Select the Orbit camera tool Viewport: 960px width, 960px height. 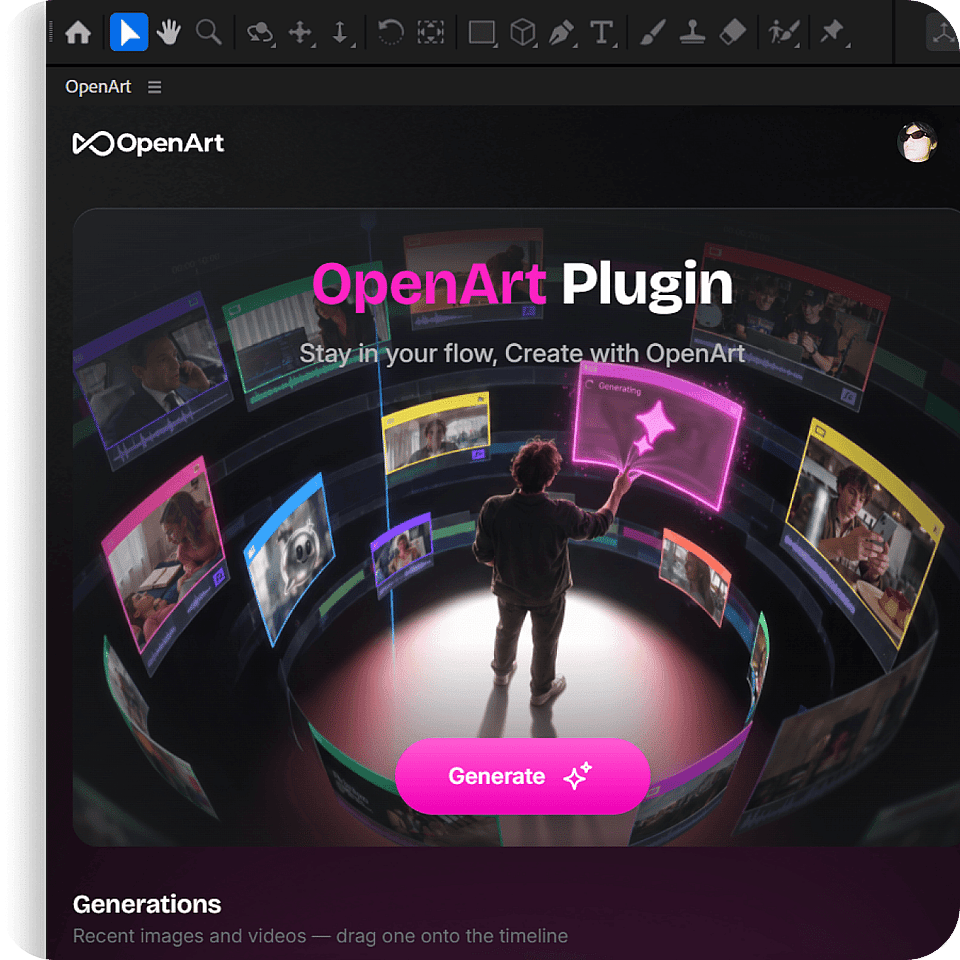260,32
